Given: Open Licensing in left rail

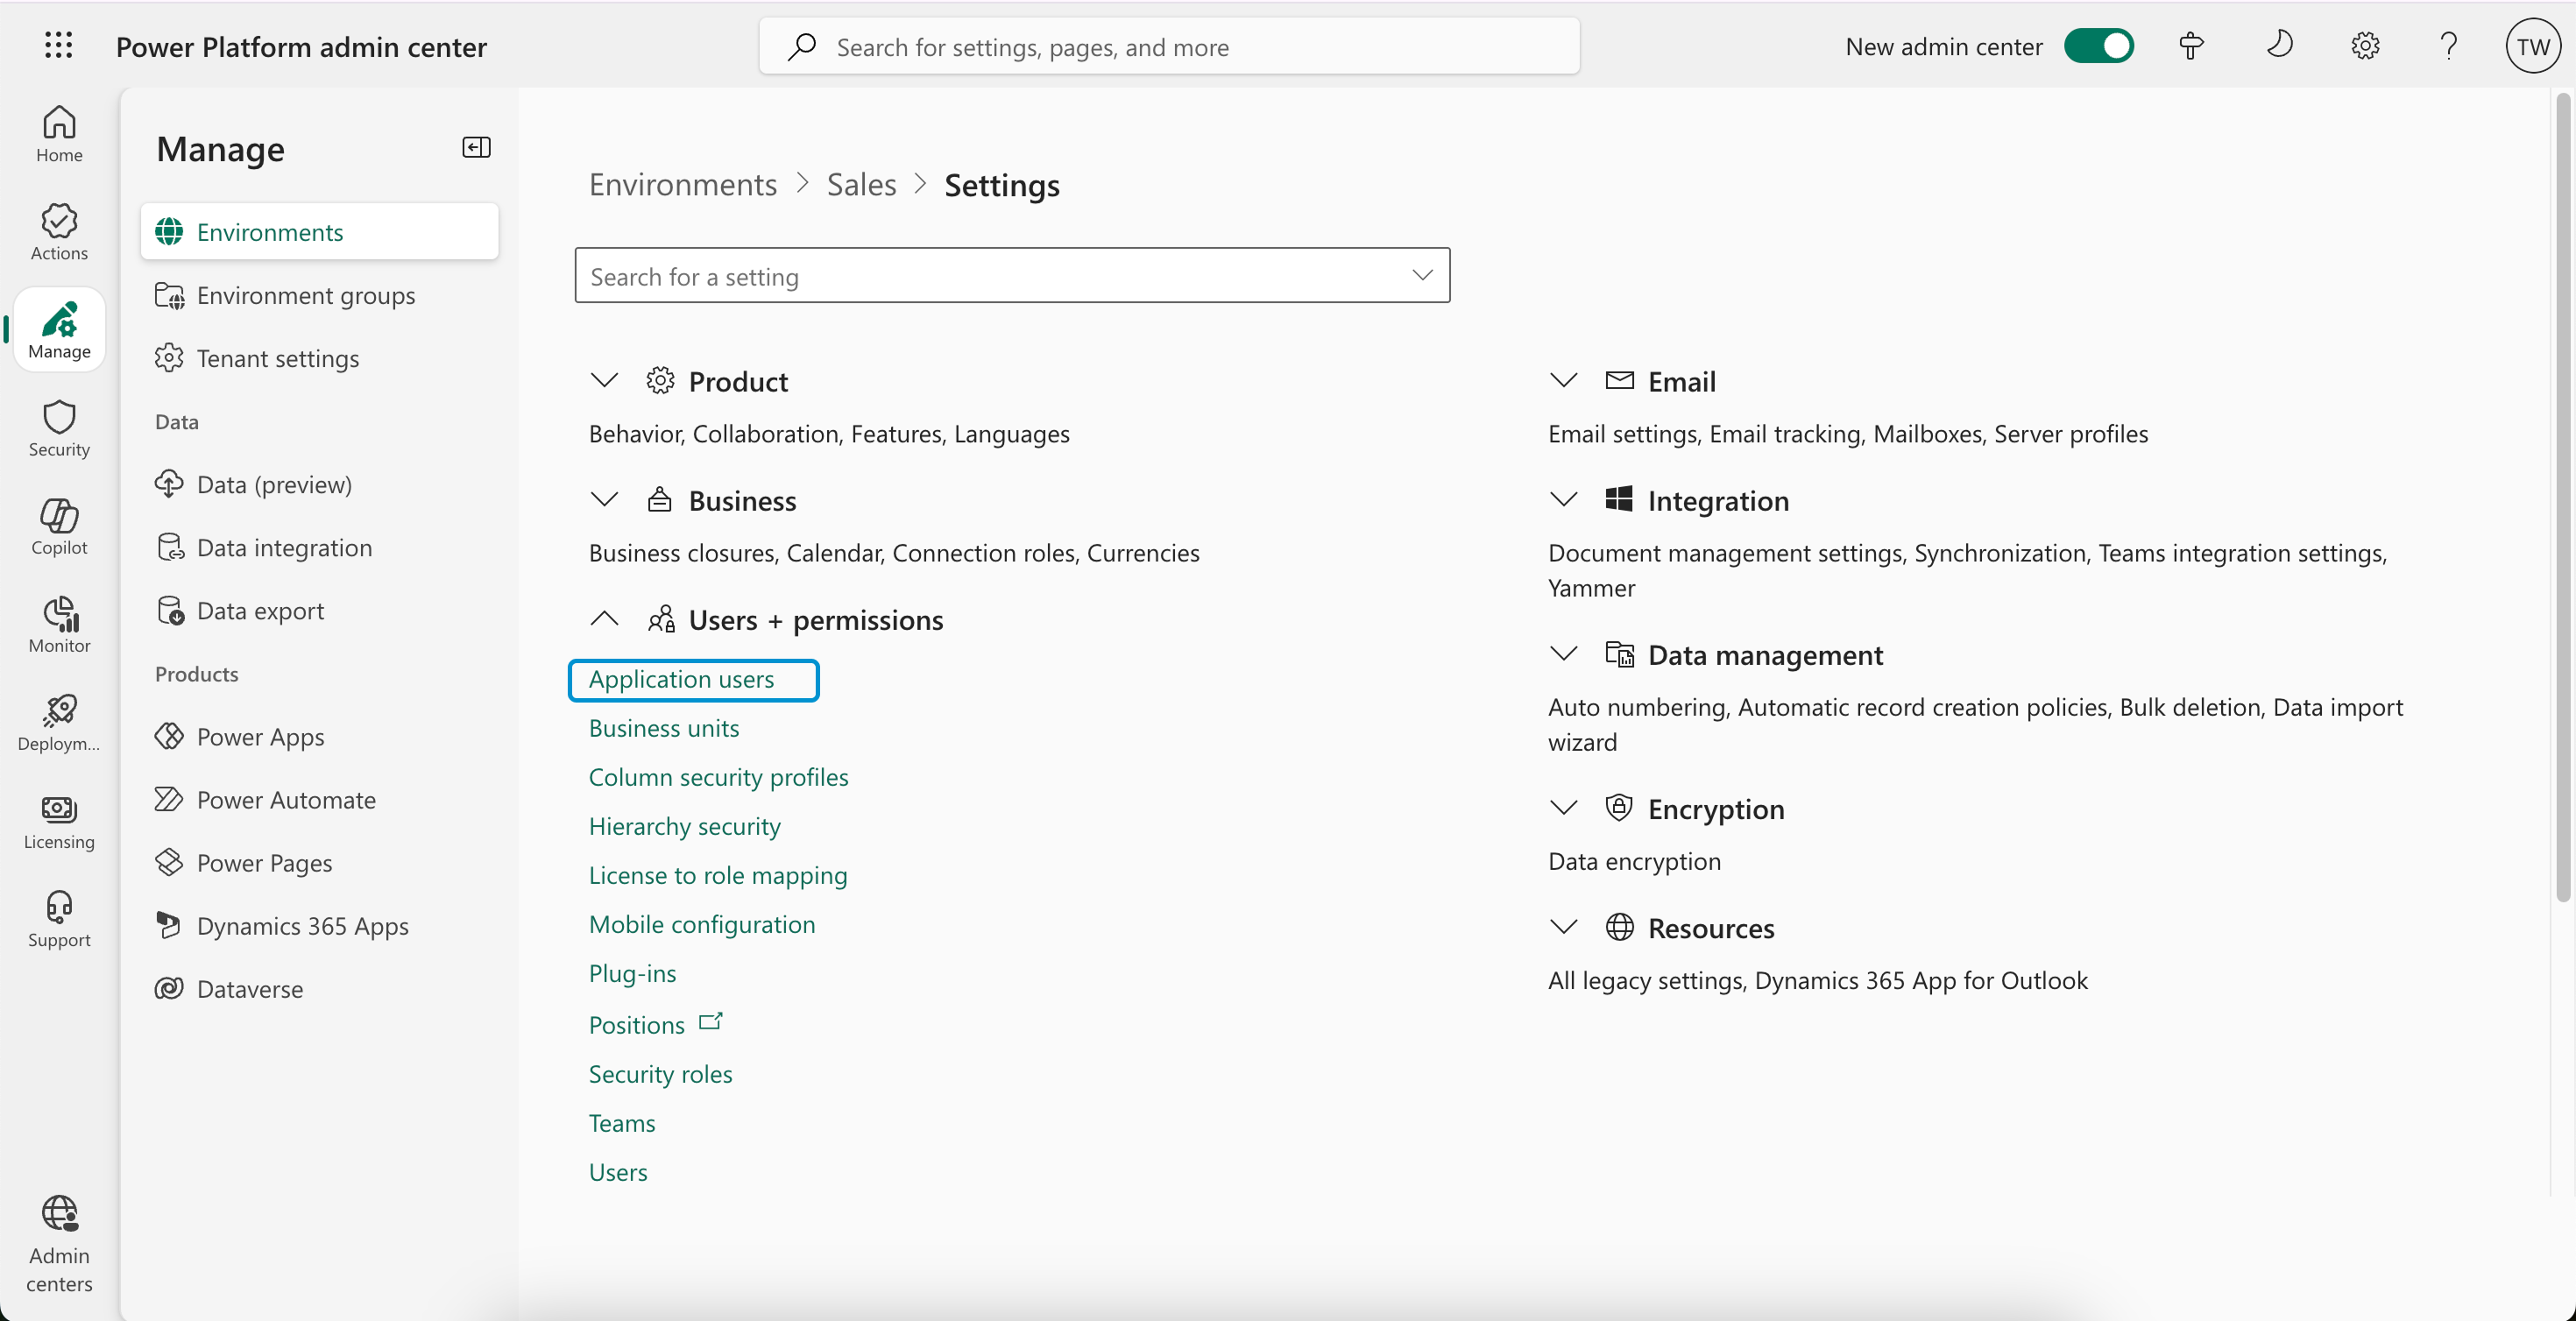Looking at the screenshot, I should point(59,820).
